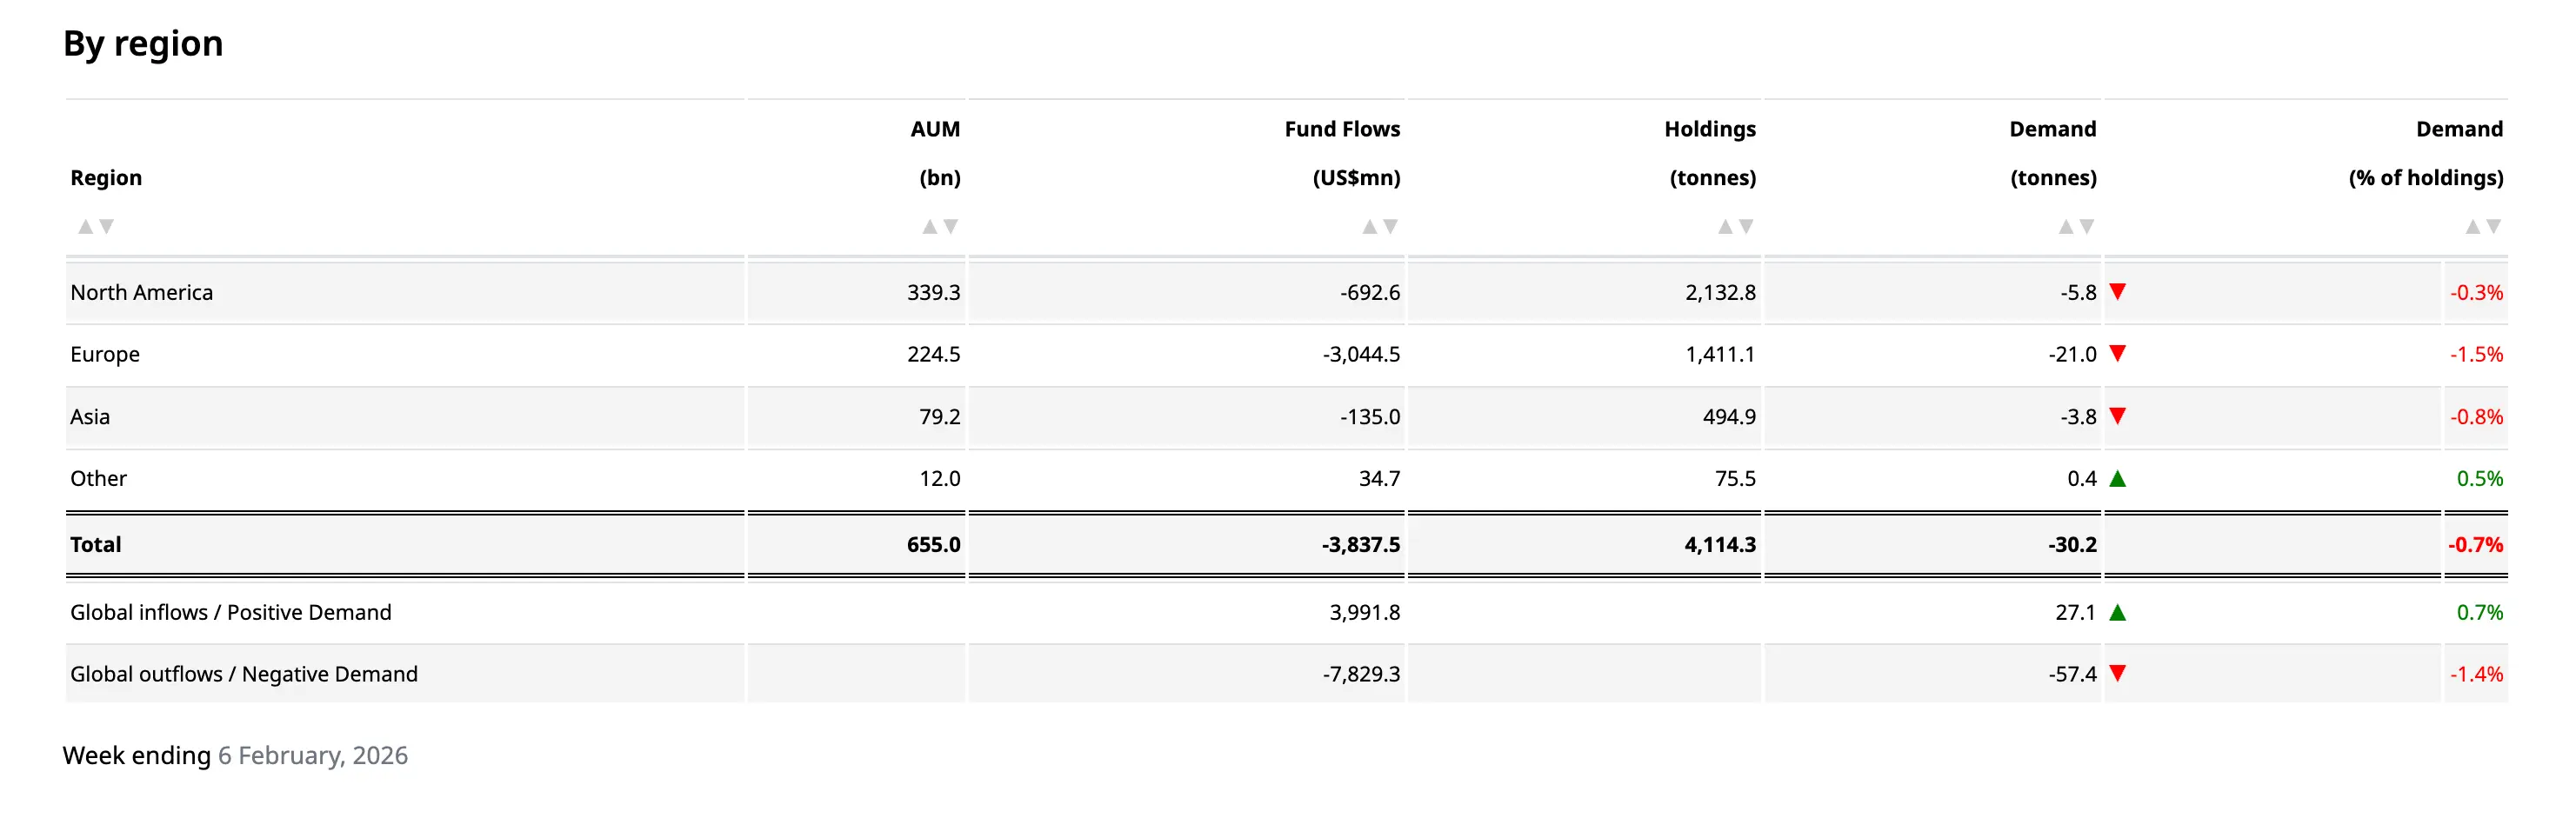This screenshot has width=2576, height=838.
Task: Sort Demand (tonnes) descending with down arrow
Action: pos(2087,227)
